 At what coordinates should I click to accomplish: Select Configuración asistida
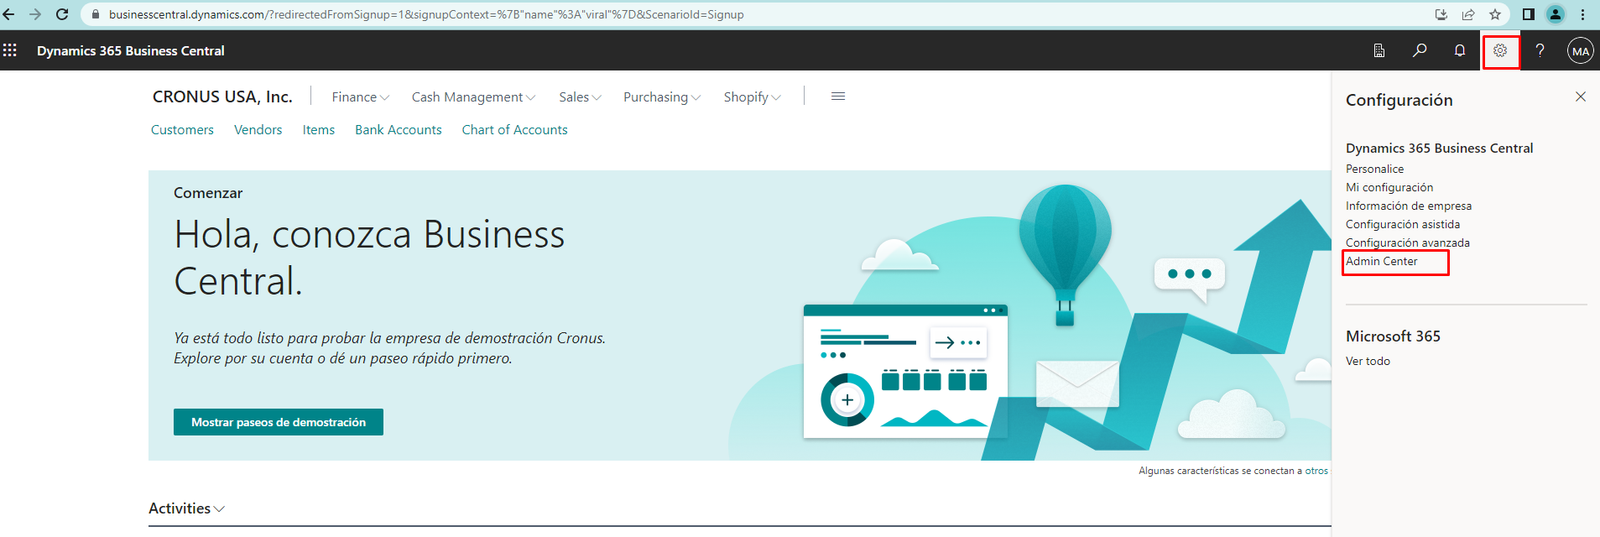click(1402, 224)
